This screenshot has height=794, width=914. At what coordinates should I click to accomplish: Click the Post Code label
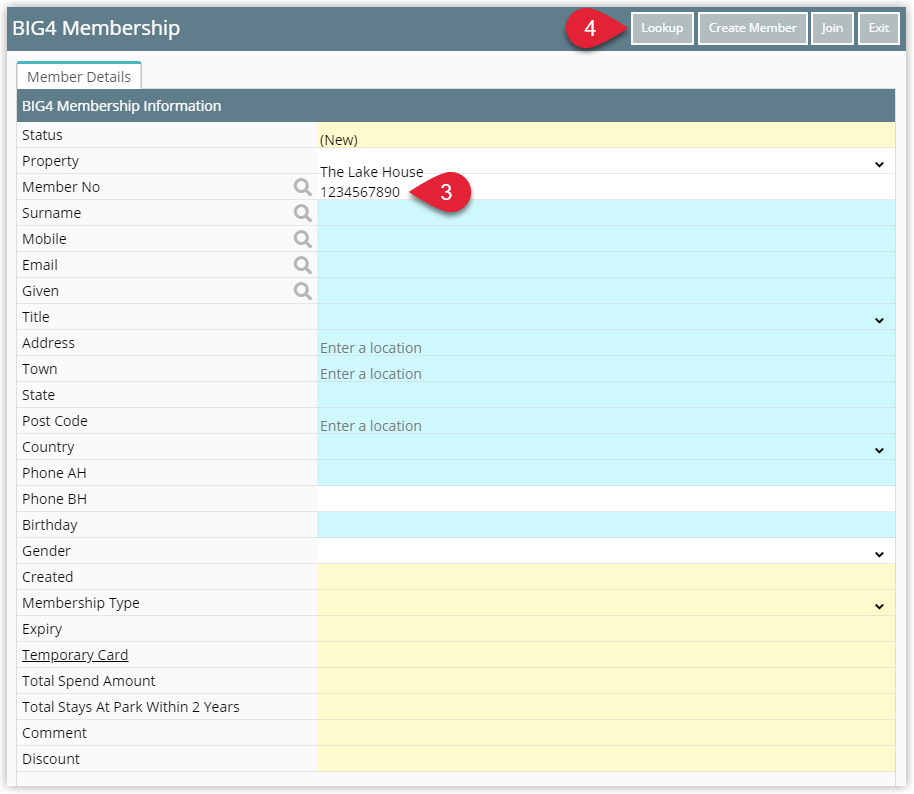[x=55, y=421]
